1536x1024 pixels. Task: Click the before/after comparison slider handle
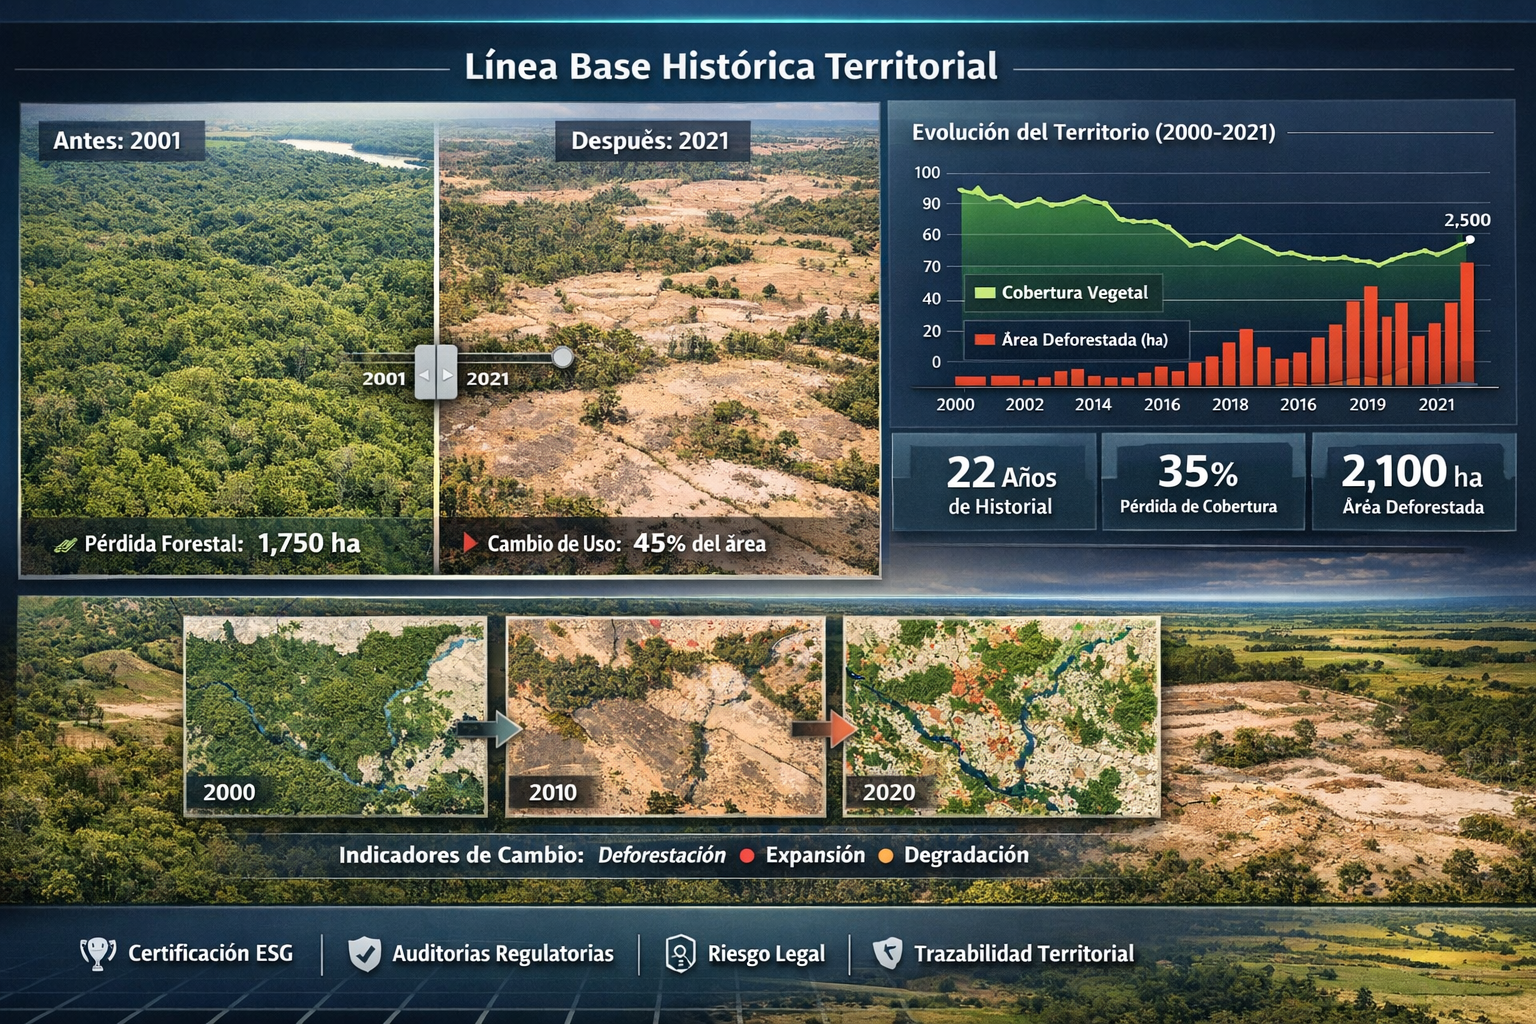click(436, 373)
